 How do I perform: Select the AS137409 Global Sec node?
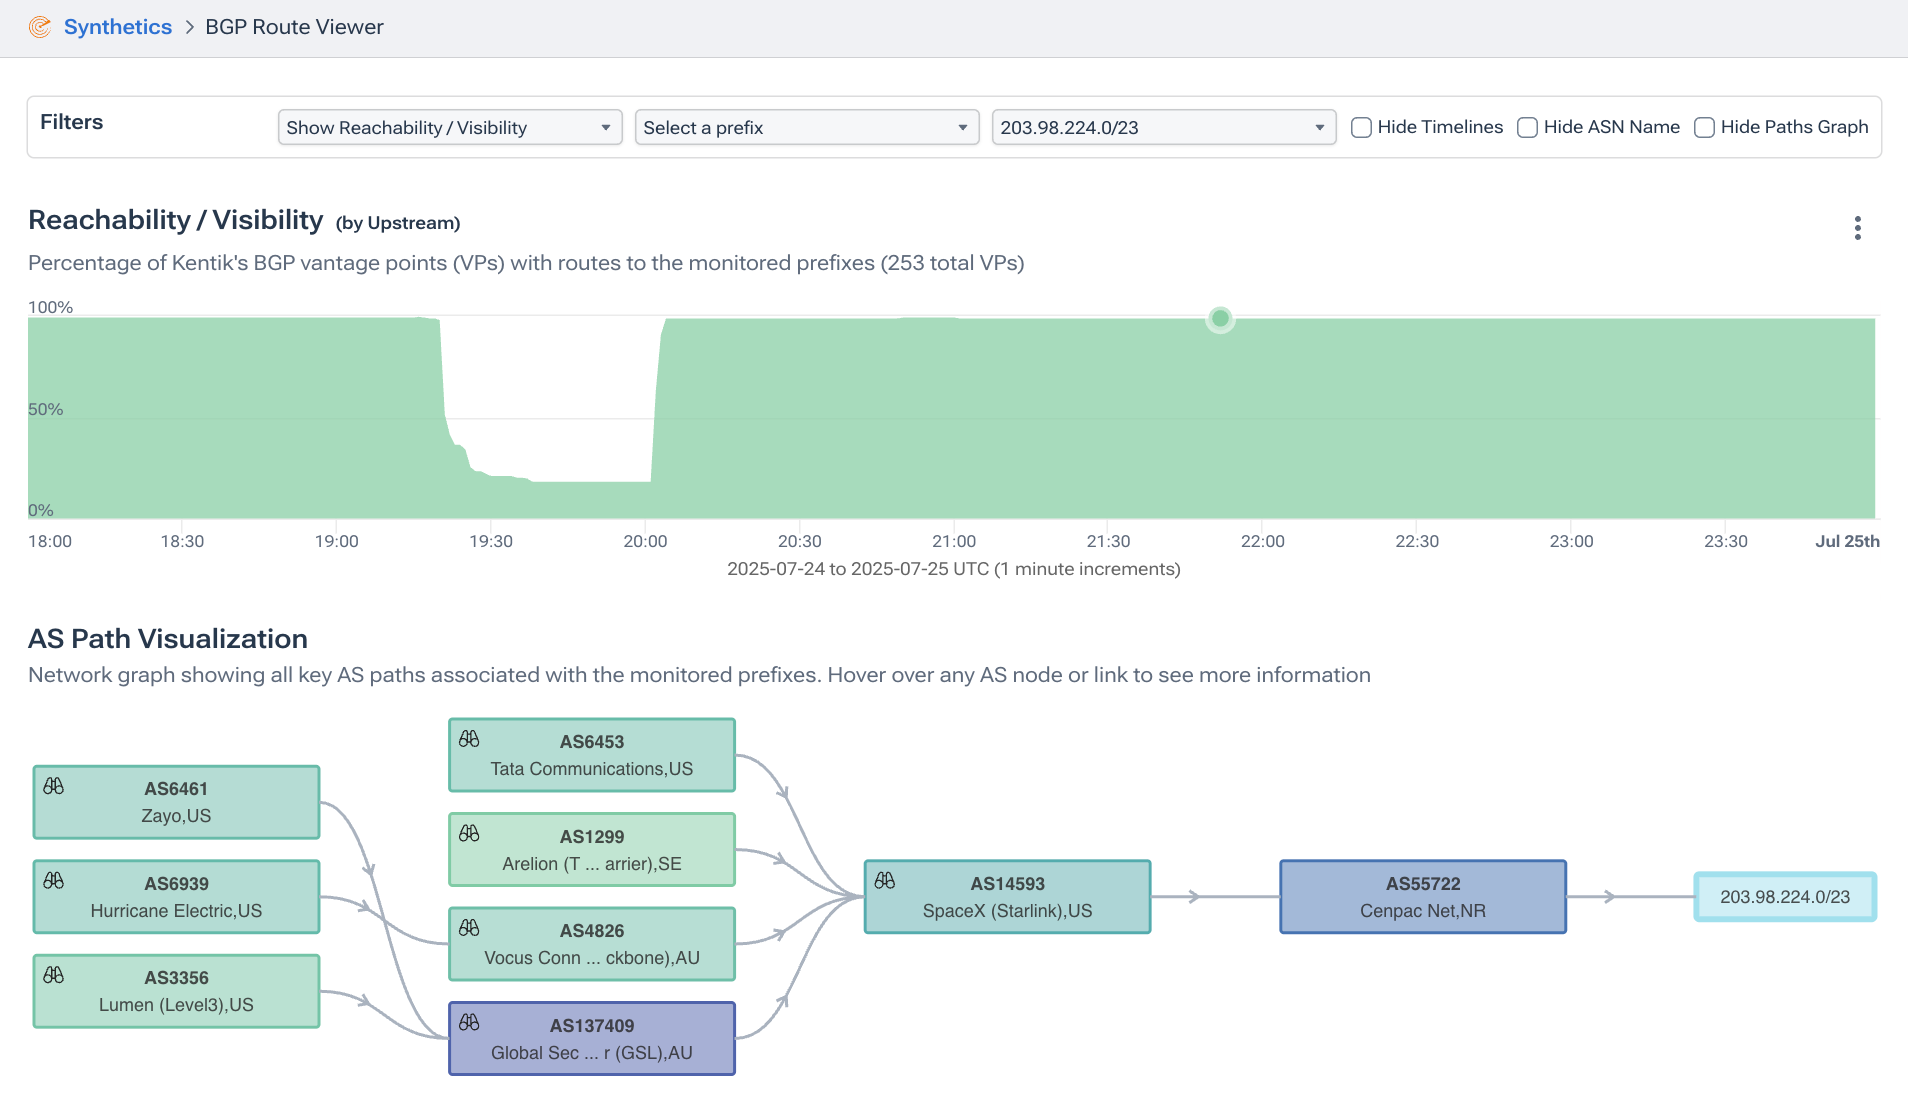tap(592, 1039)
